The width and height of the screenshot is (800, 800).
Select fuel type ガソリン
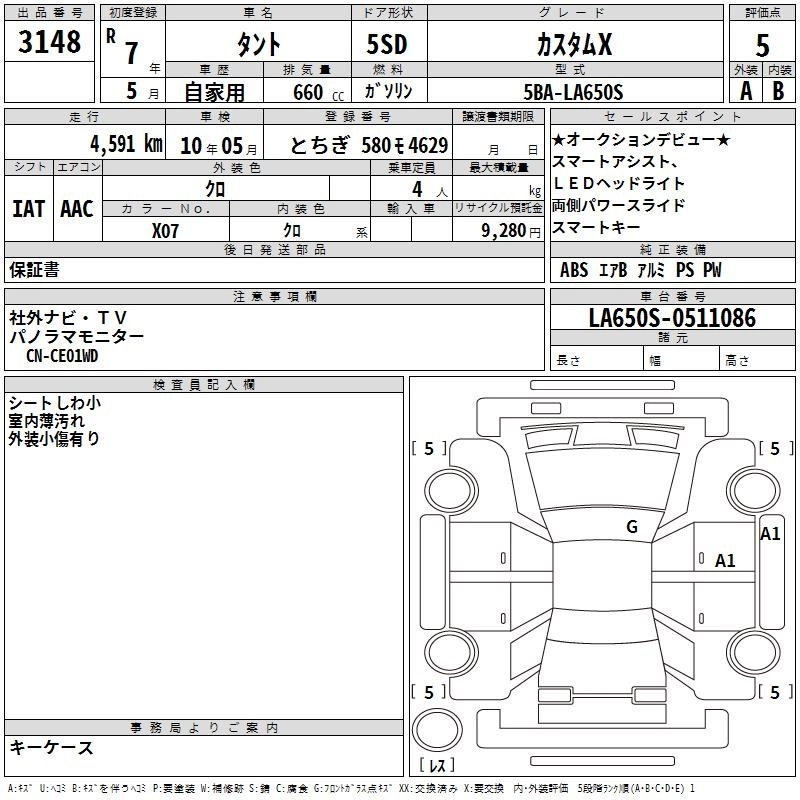point(388,91)
